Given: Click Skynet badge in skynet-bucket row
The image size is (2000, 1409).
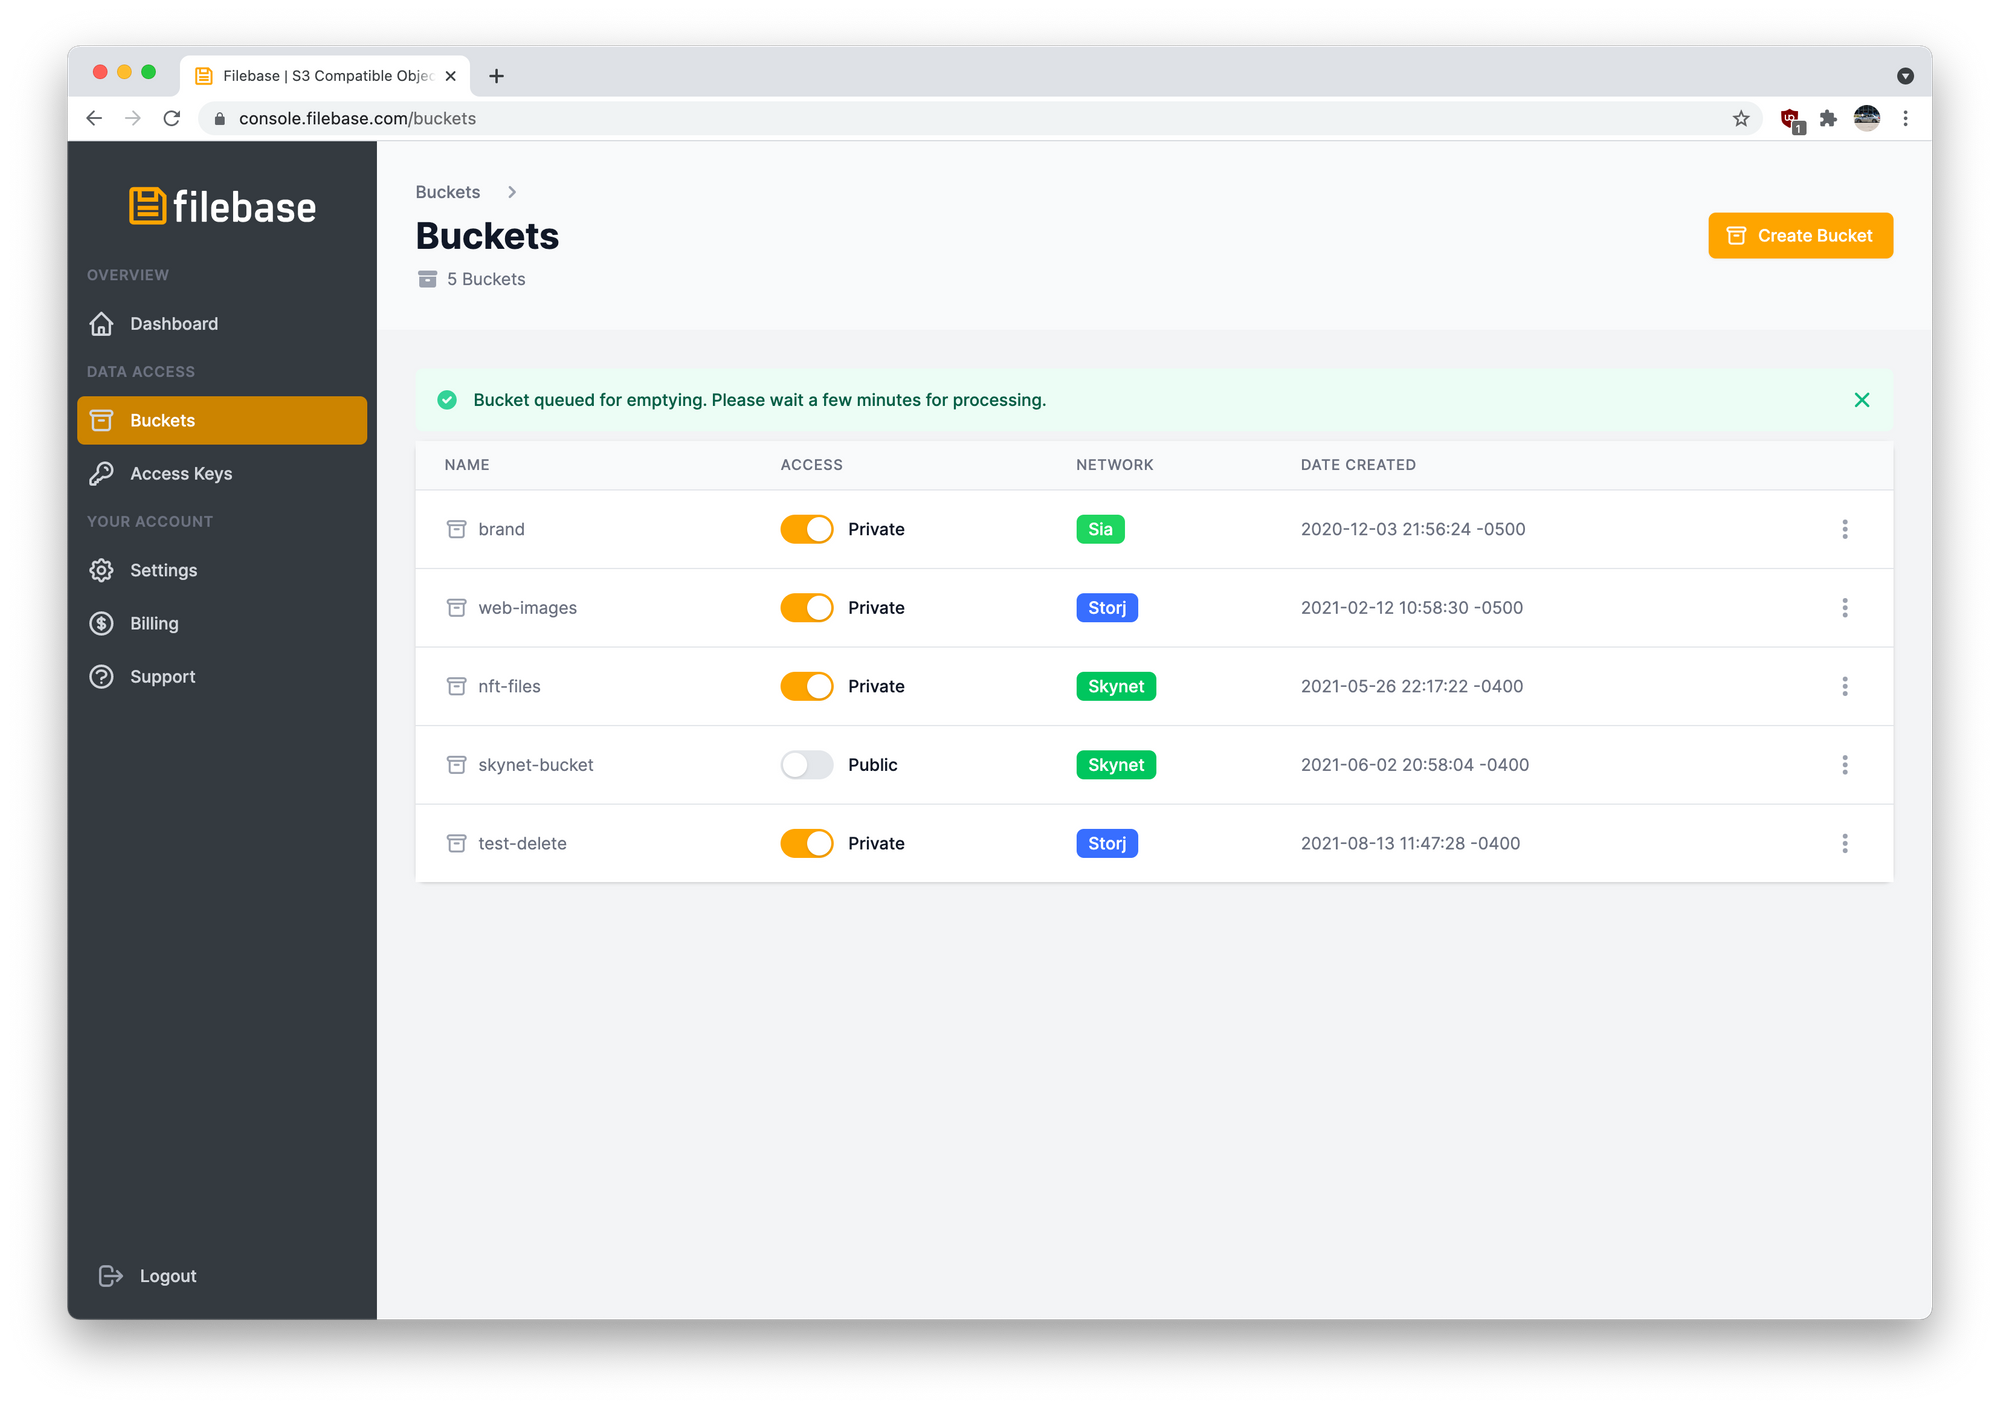Looking at the screenshot, I should (1116, 765).
